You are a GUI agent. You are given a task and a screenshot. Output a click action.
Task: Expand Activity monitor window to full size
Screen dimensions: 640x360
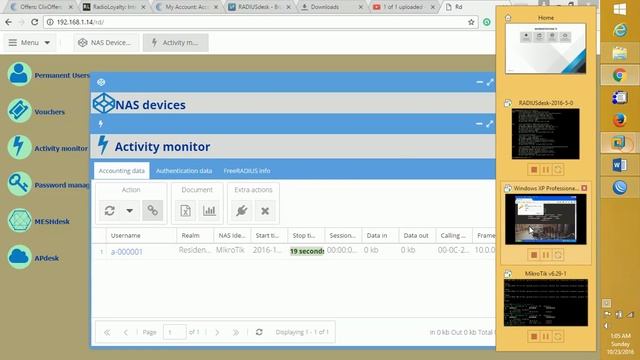(x=489, y=124)
